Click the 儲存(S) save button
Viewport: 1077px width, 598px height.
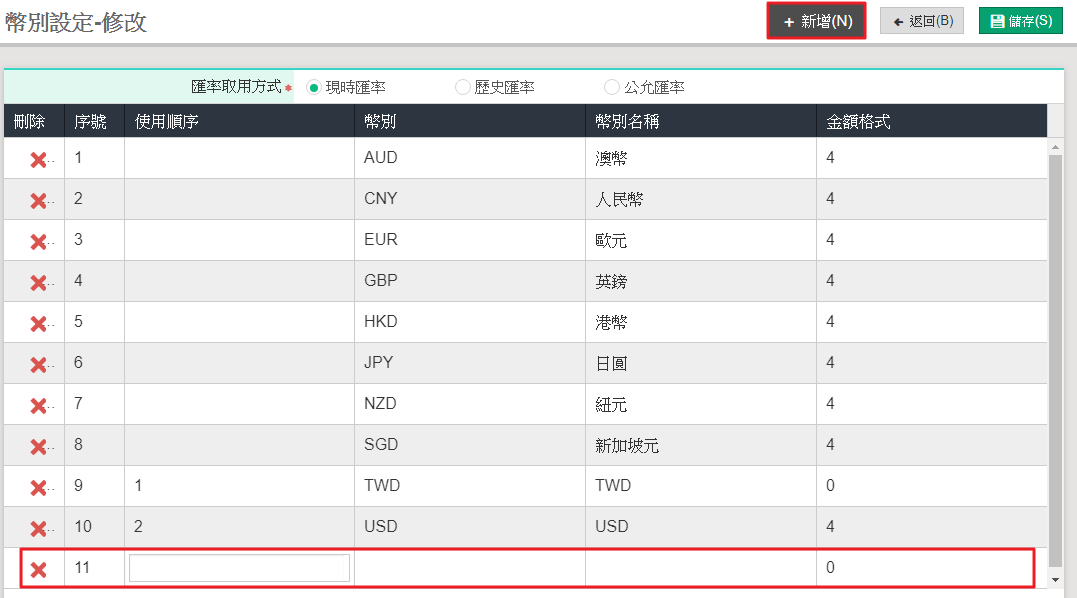1021,21
